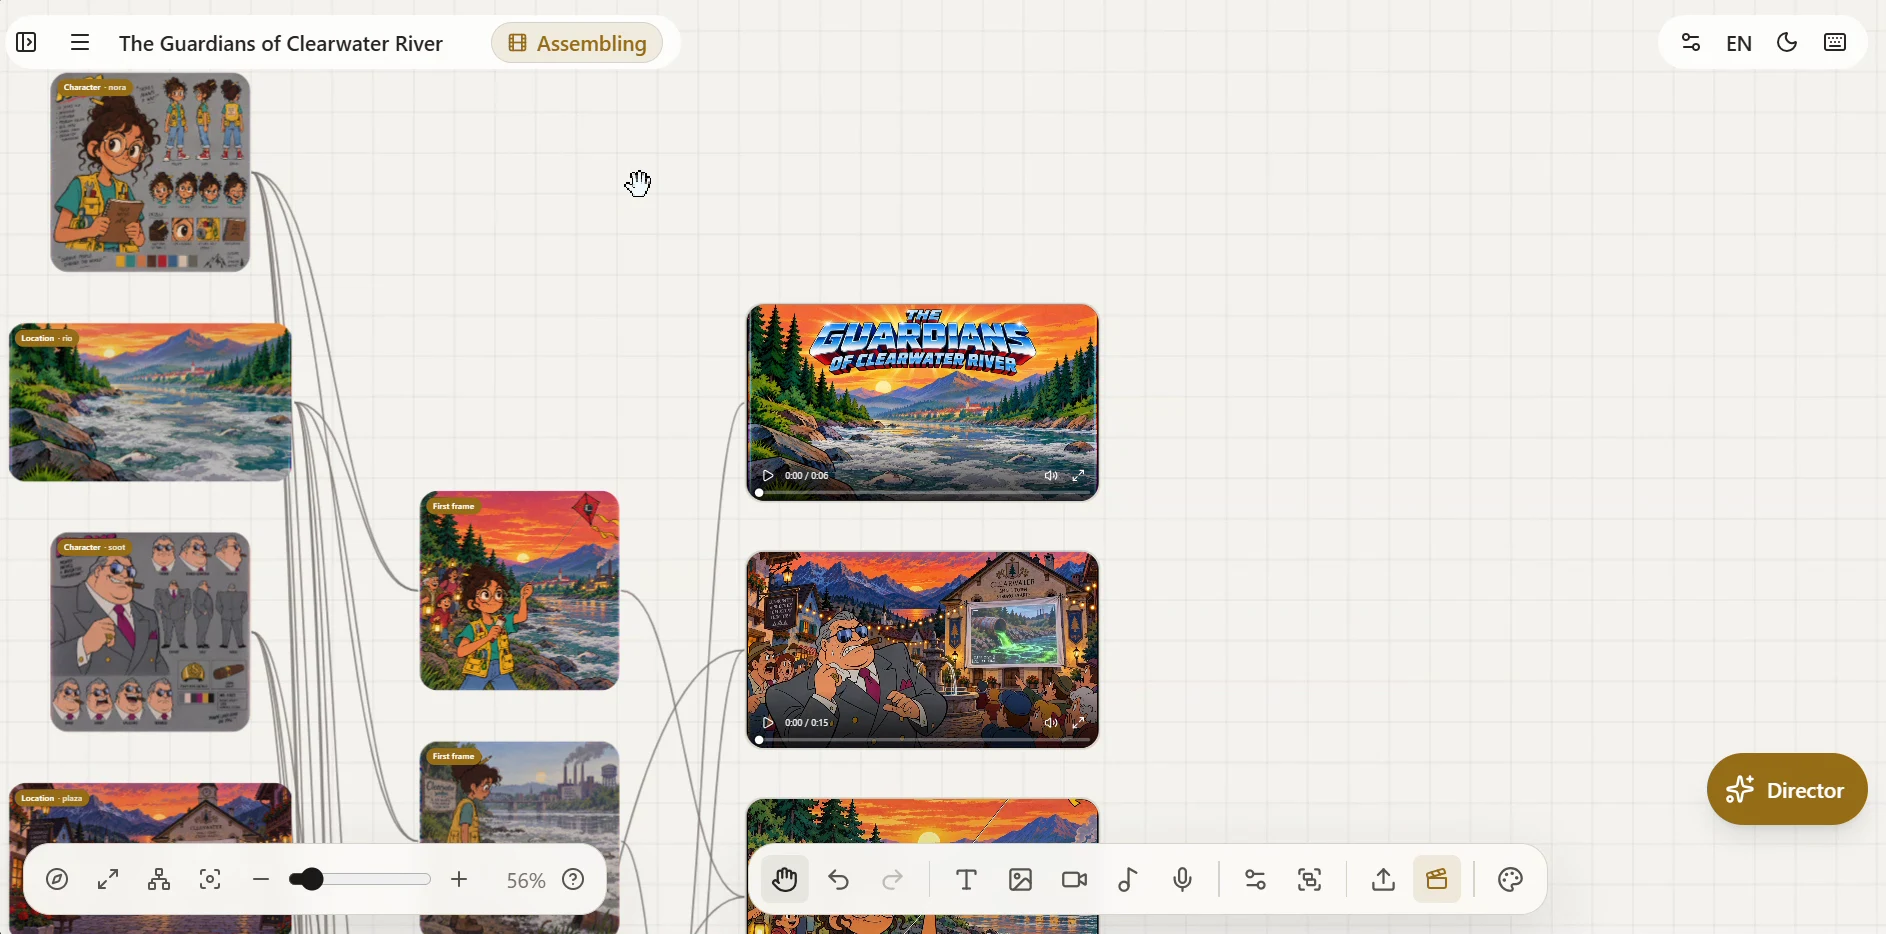
Task: Open the sliders adjustments tool in toolbar
Action: [x=1256, y=880]
